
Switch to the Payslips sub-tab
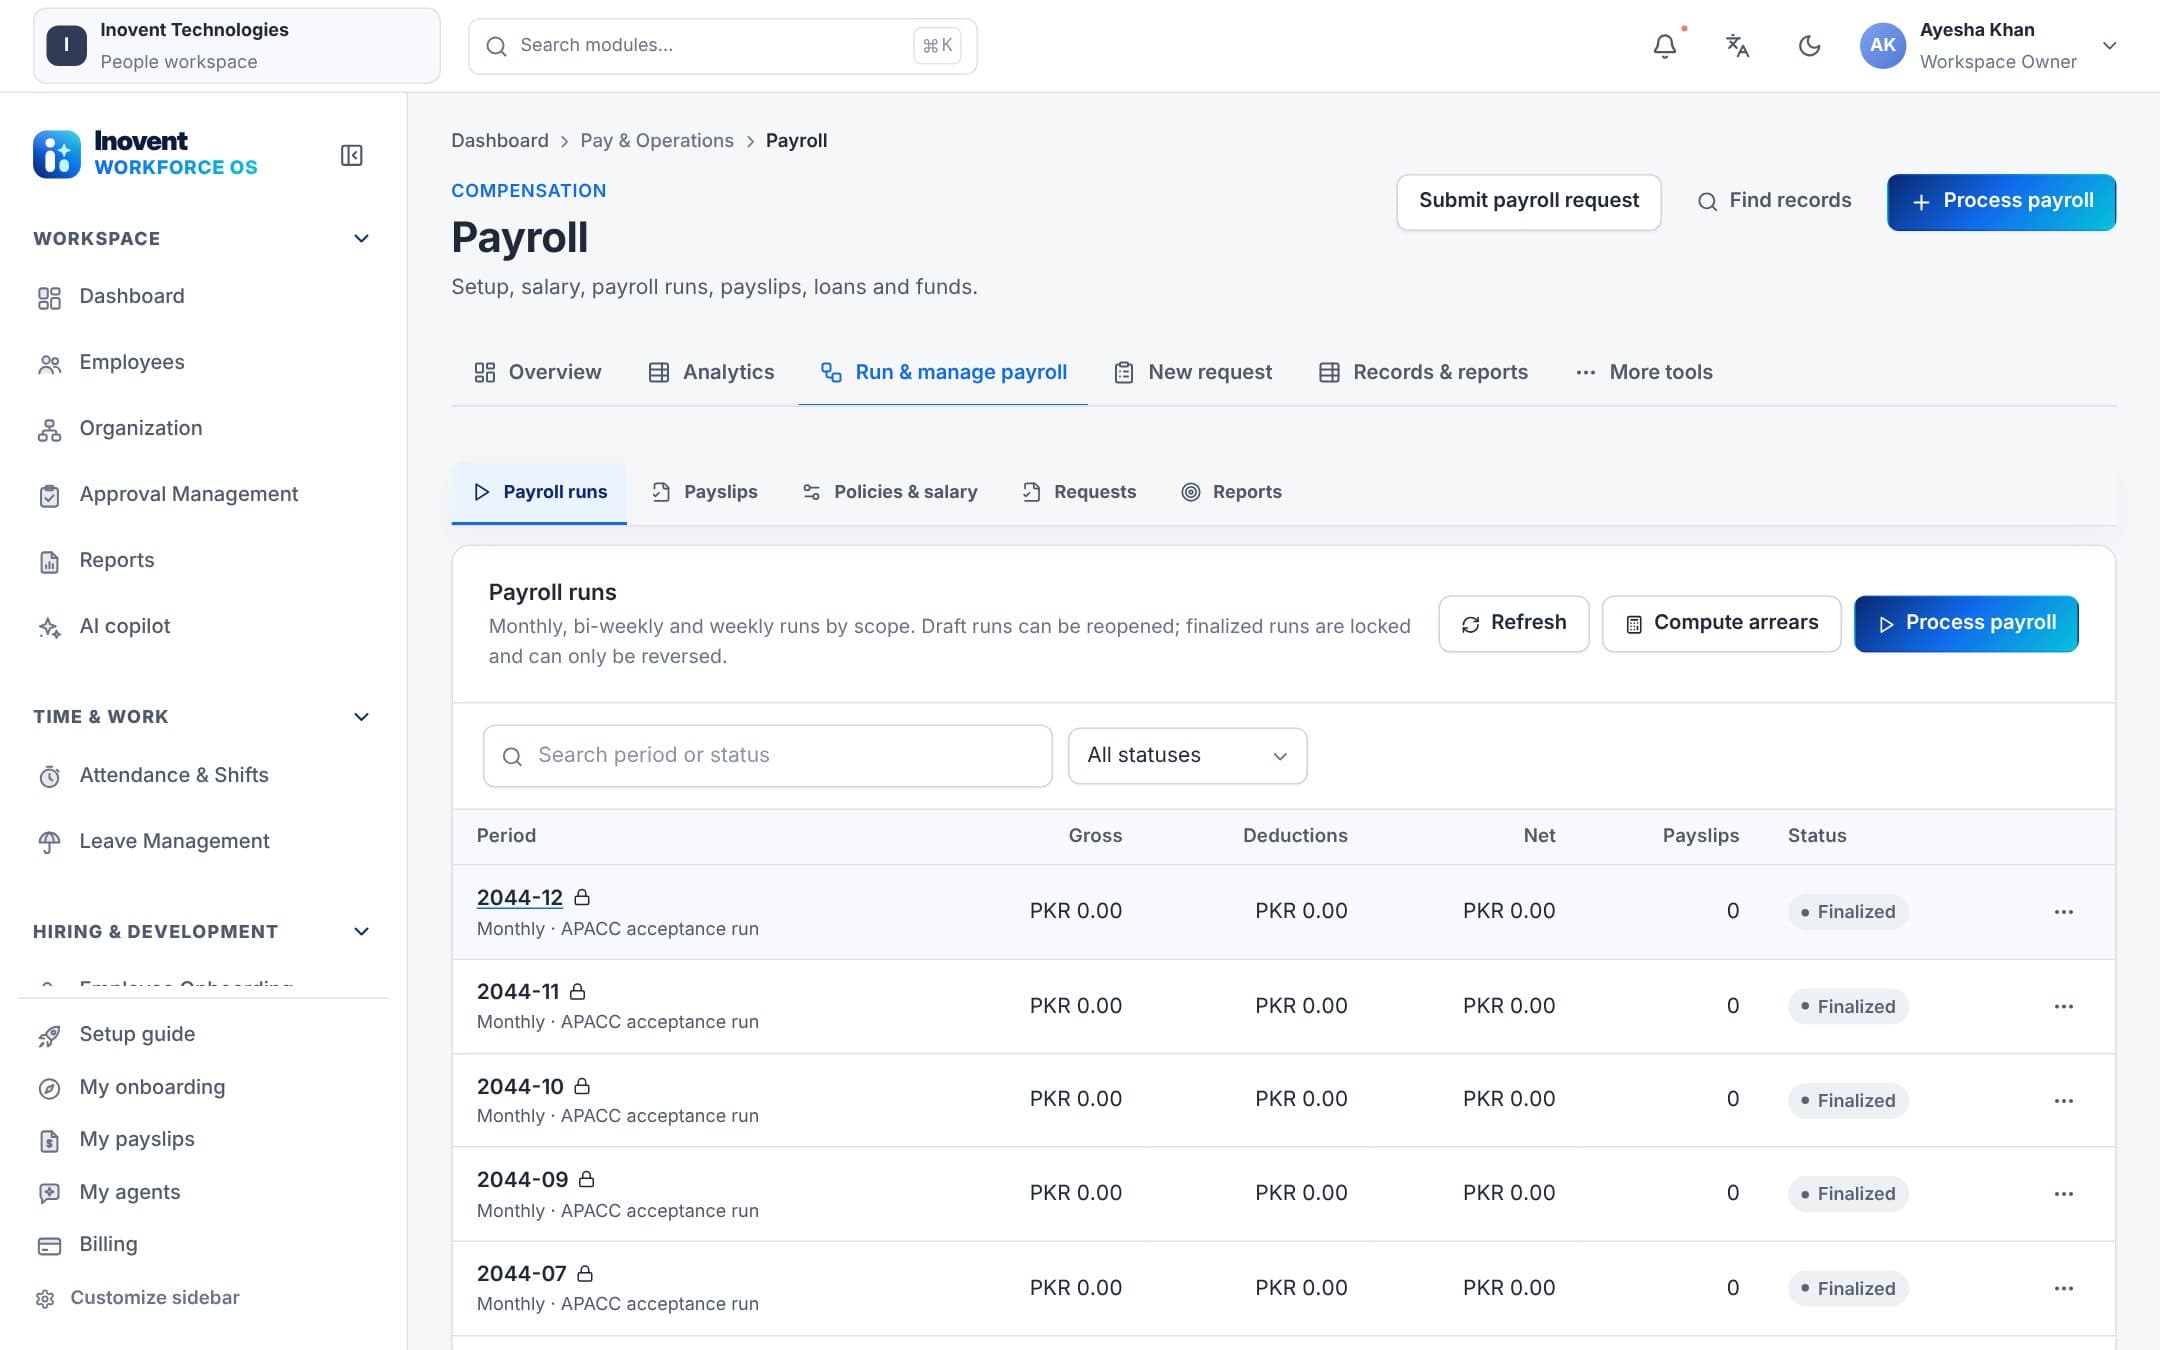[x=704, y=493]
